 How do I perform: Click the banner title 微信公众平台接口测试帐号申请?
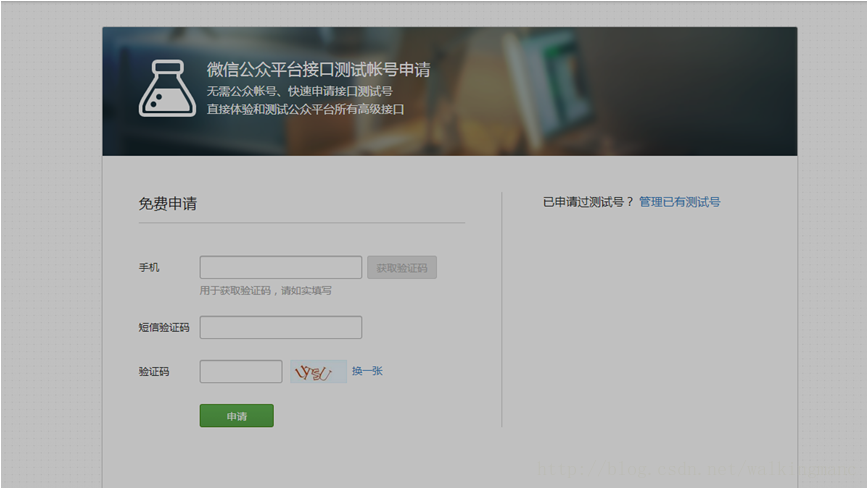click(x=318, y=70)
